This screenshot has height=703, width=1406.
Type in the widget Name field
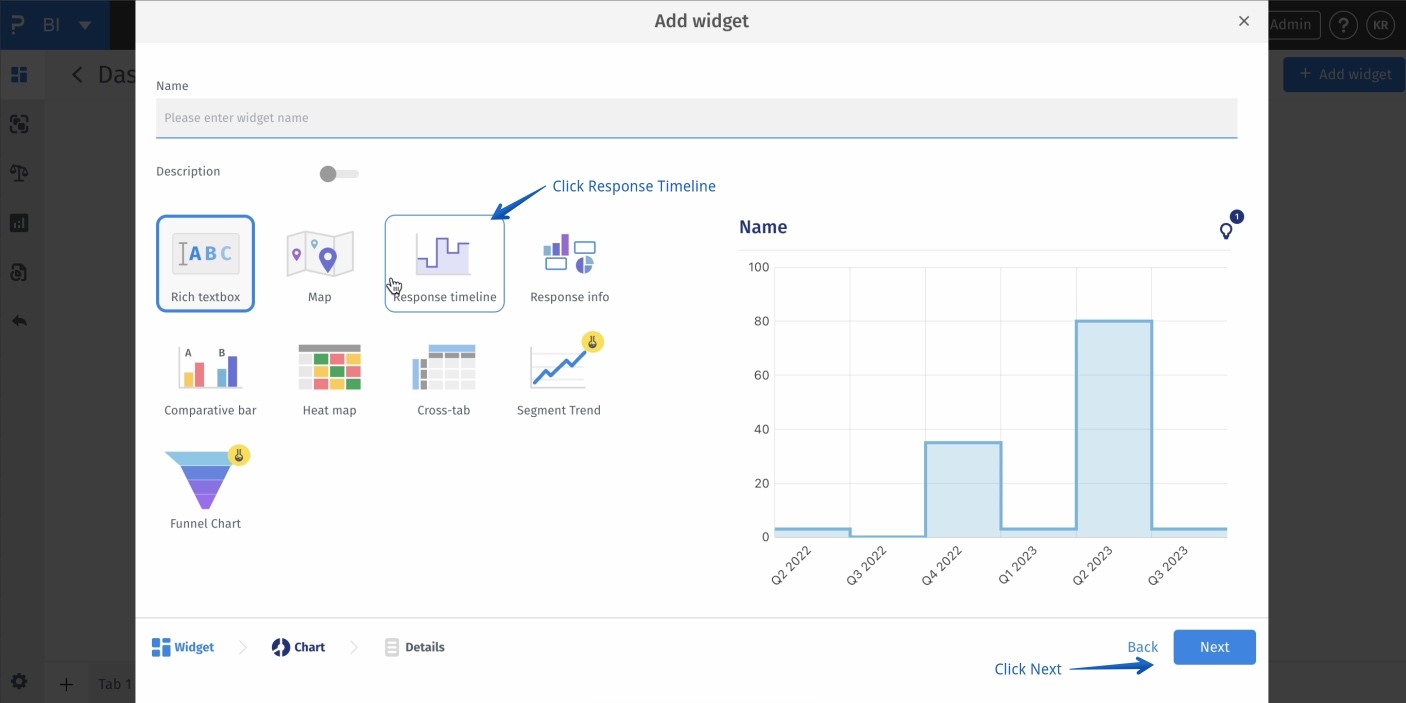(696, 118)
